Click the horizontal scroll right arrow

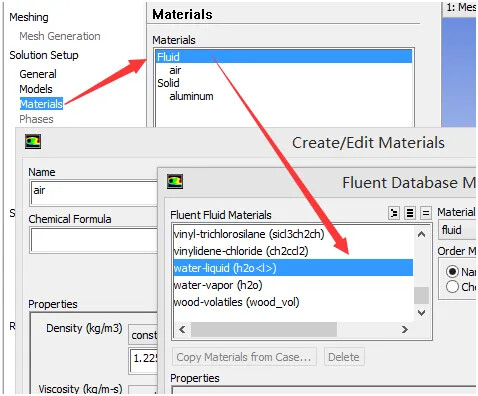point(405,329)
